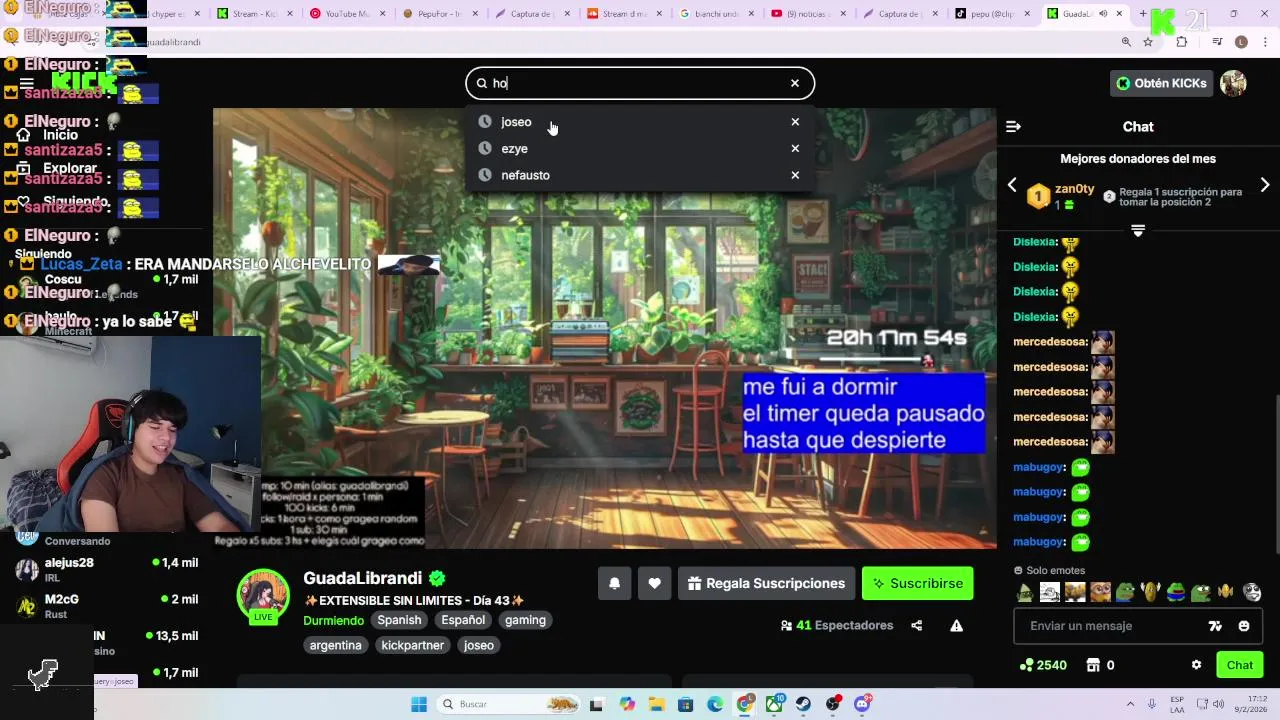
Task: Open browser extensions puzzle icon
Action: click(1182, 42)
